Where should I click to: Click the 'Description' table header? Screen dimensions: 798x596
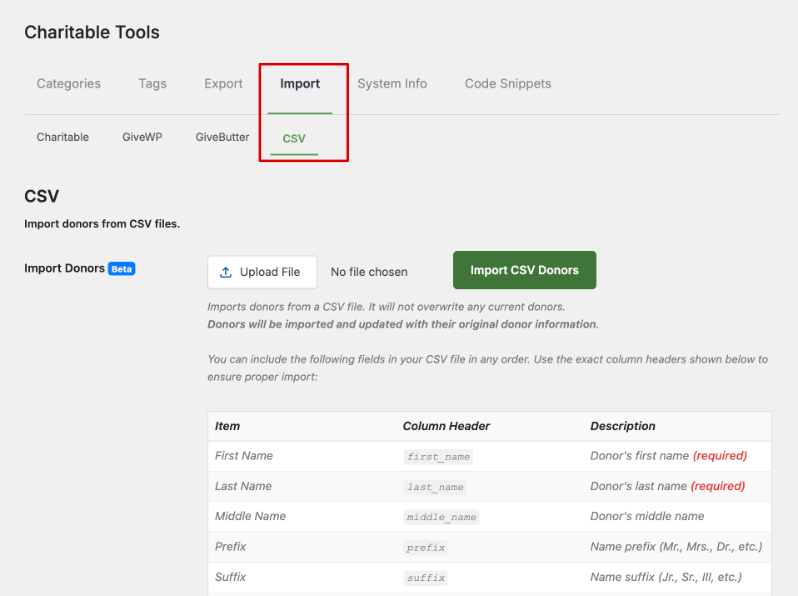622,426
